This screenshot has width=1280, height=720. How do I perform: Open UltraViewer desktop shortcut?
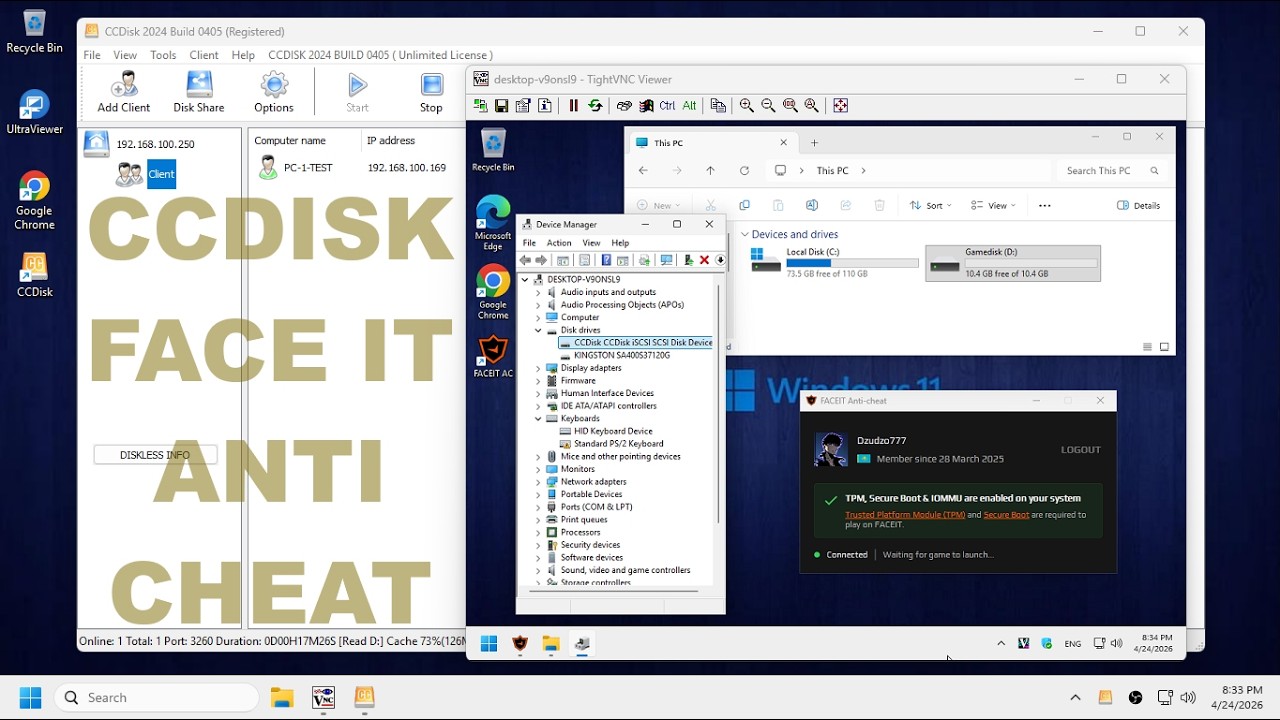(x=34, y=113)
